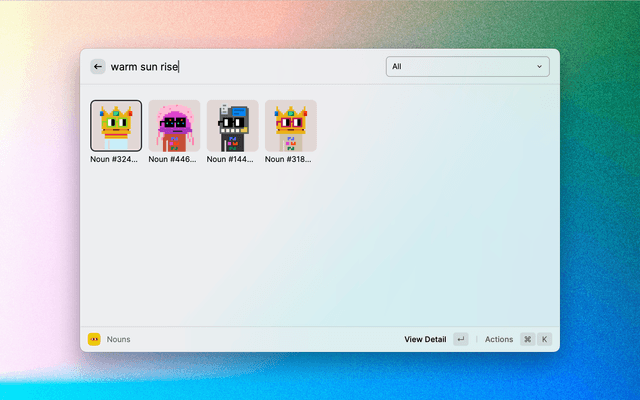This screenshot has width=640, height=400.
Task: Click the 'Nouns' extension name label
Action: pos(119,340)
